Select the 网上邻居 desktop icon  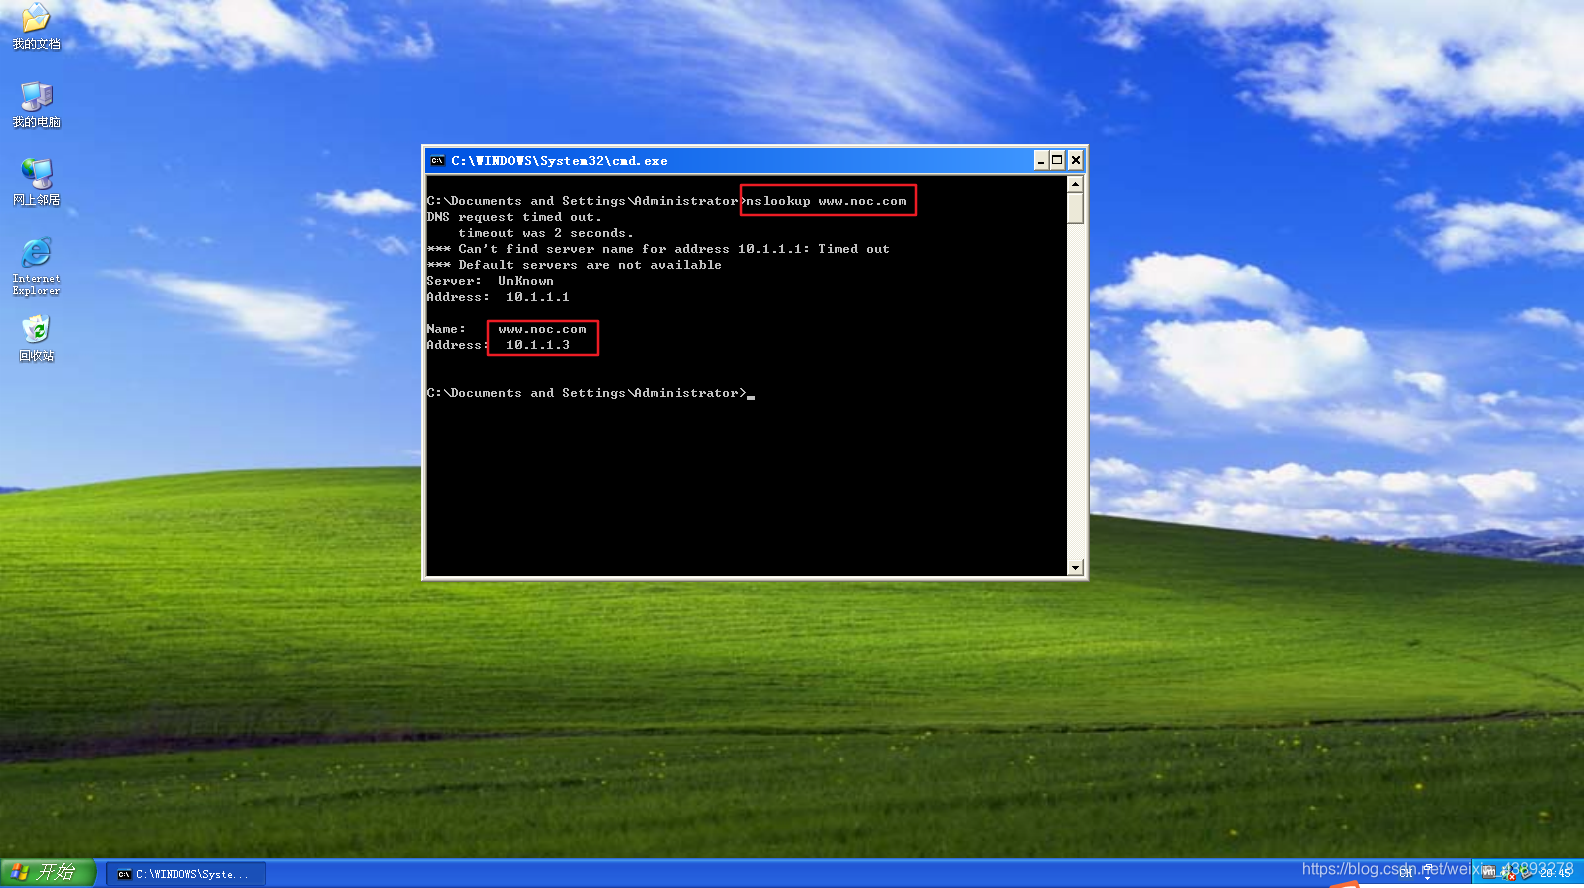click(x=36, y=183)
